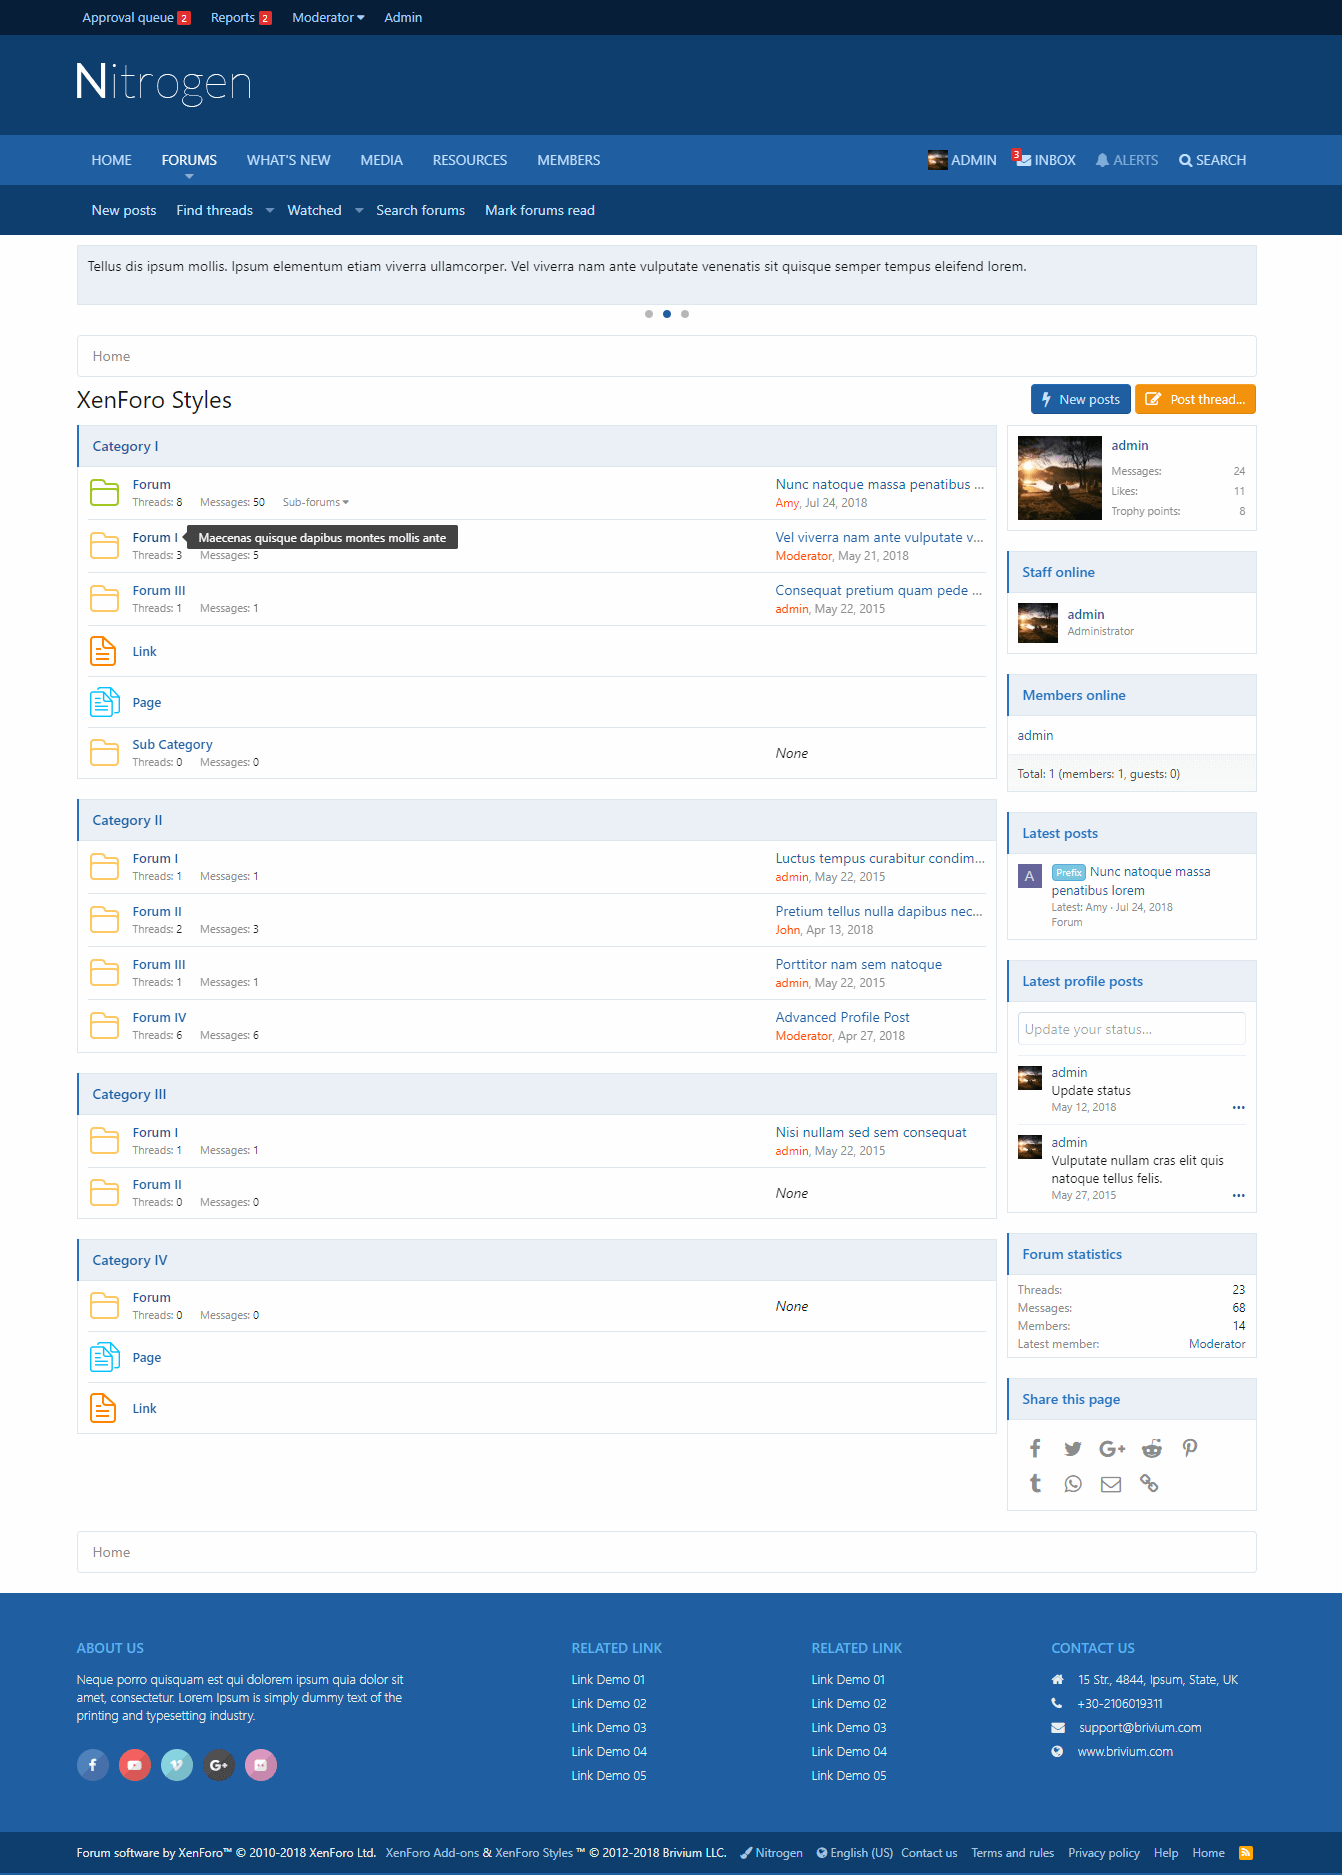Open the Find threads dropdown arrow
The width and height of the screenshot is (1342, 1875).
pos(270,211)
